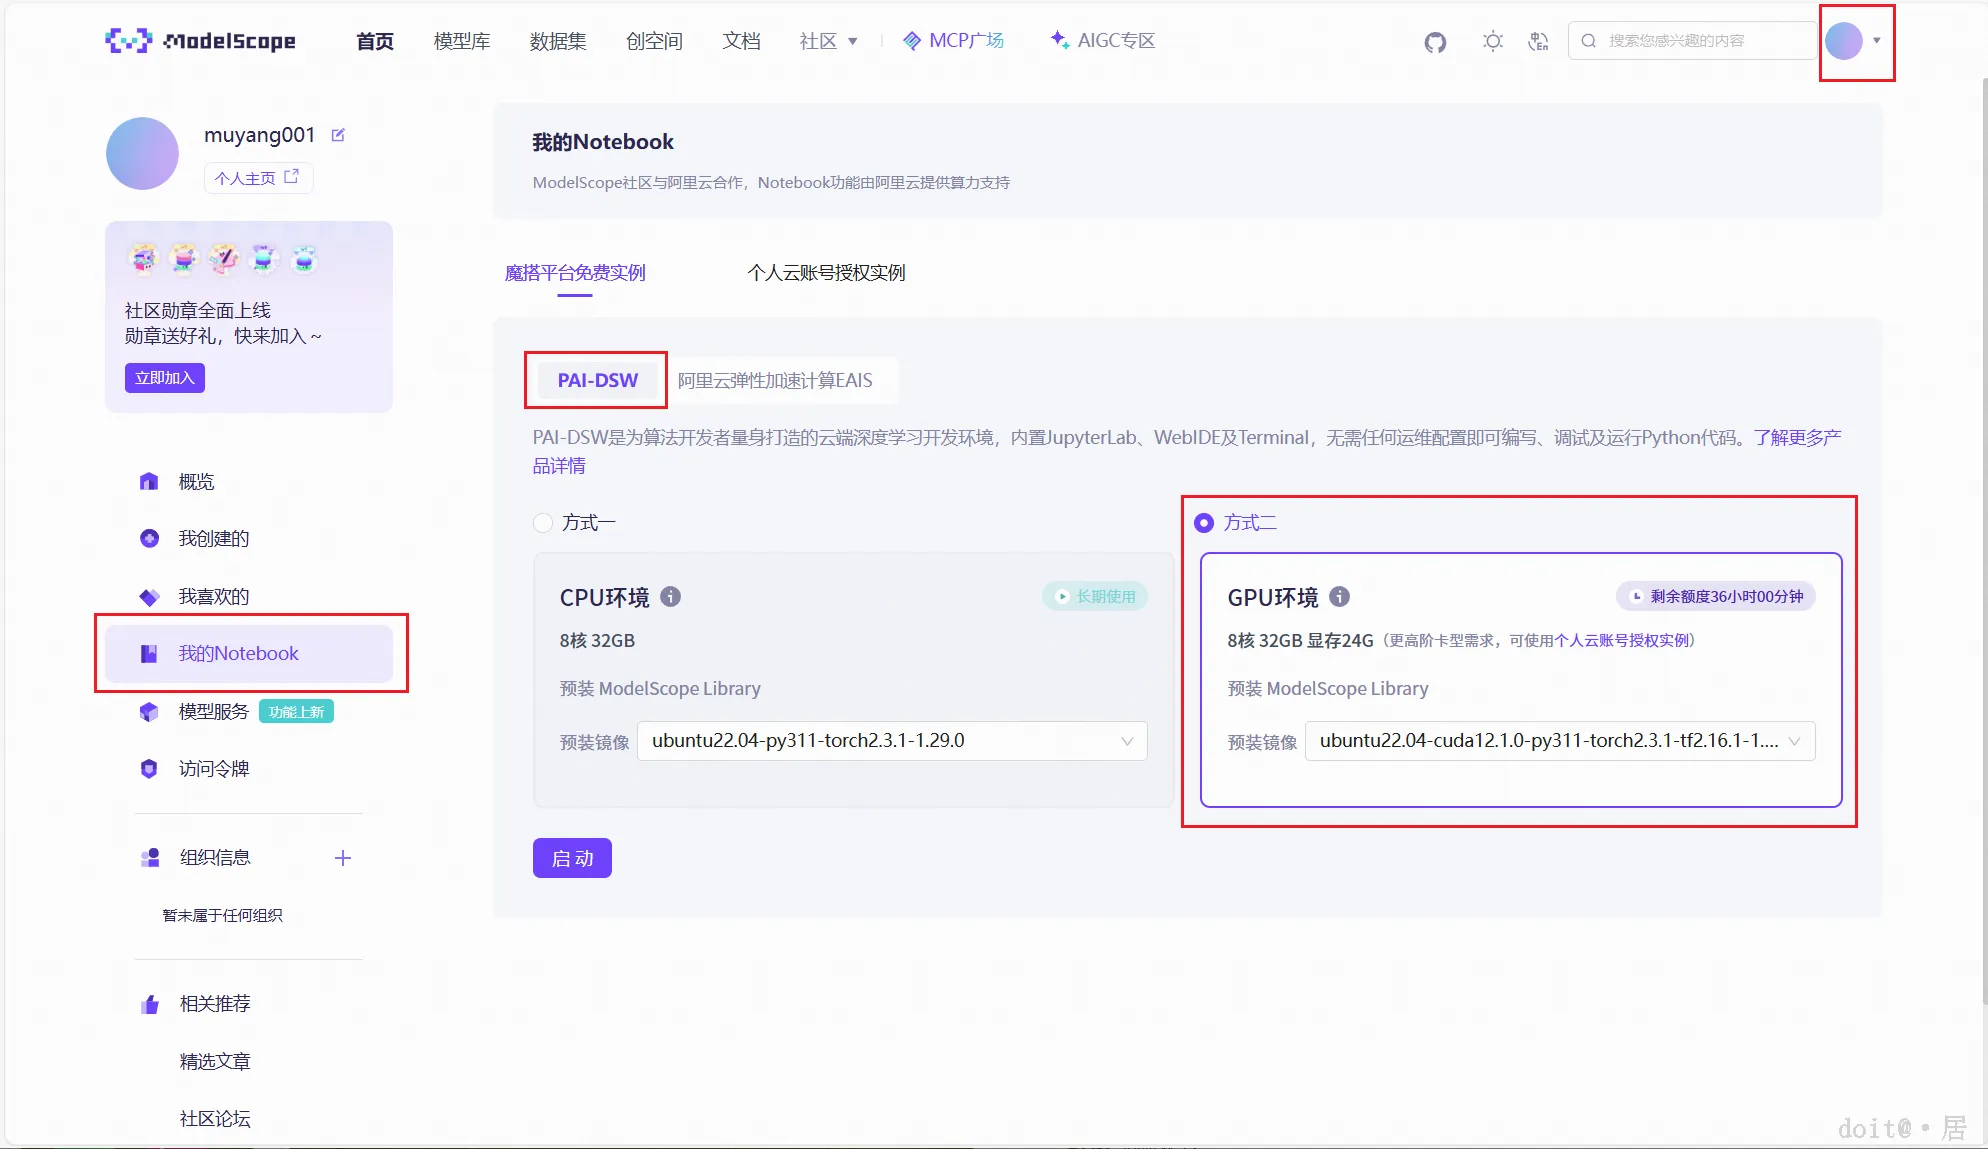This screenshot has width=1988, height=1149.
Task: Open 个人主页 from the profile card
Action: (257, 177)
